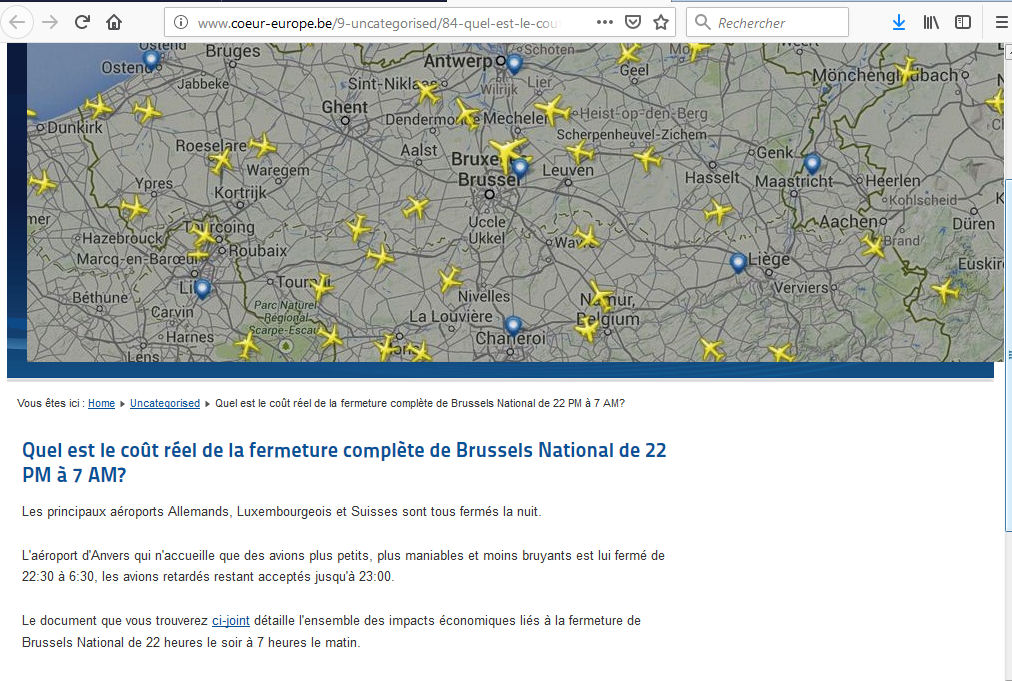Select the airplane near Waregem

click(x=263, y=145)
